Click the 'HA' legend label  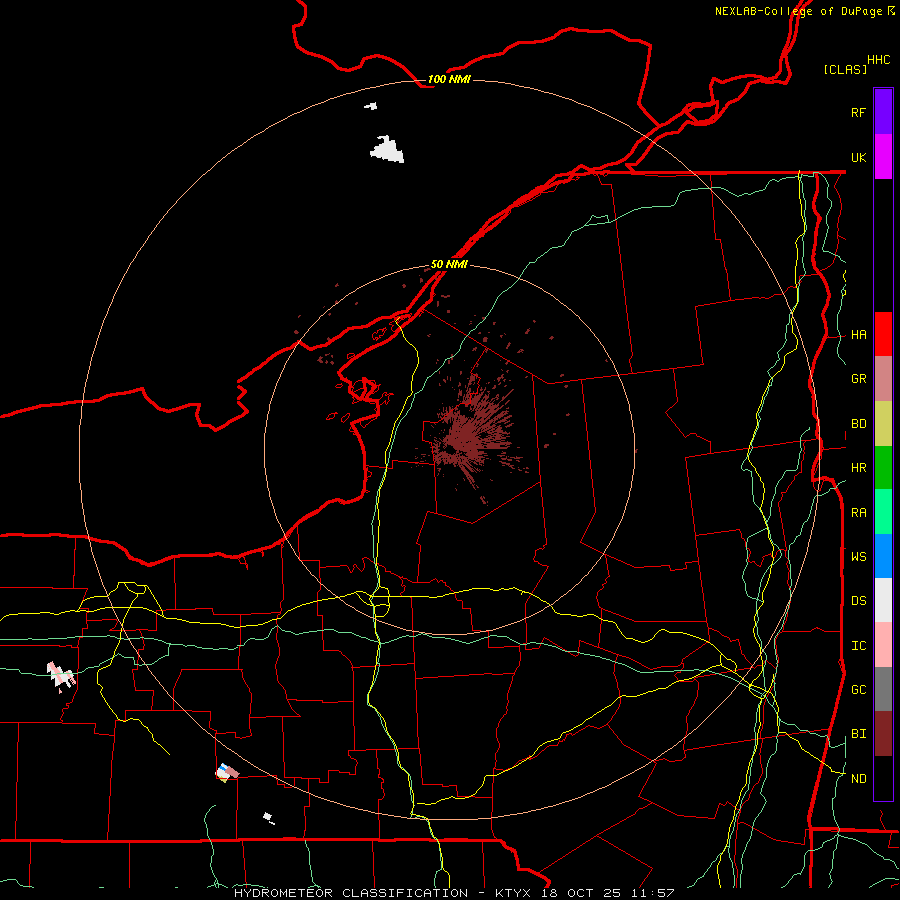[x=859, y=334]
